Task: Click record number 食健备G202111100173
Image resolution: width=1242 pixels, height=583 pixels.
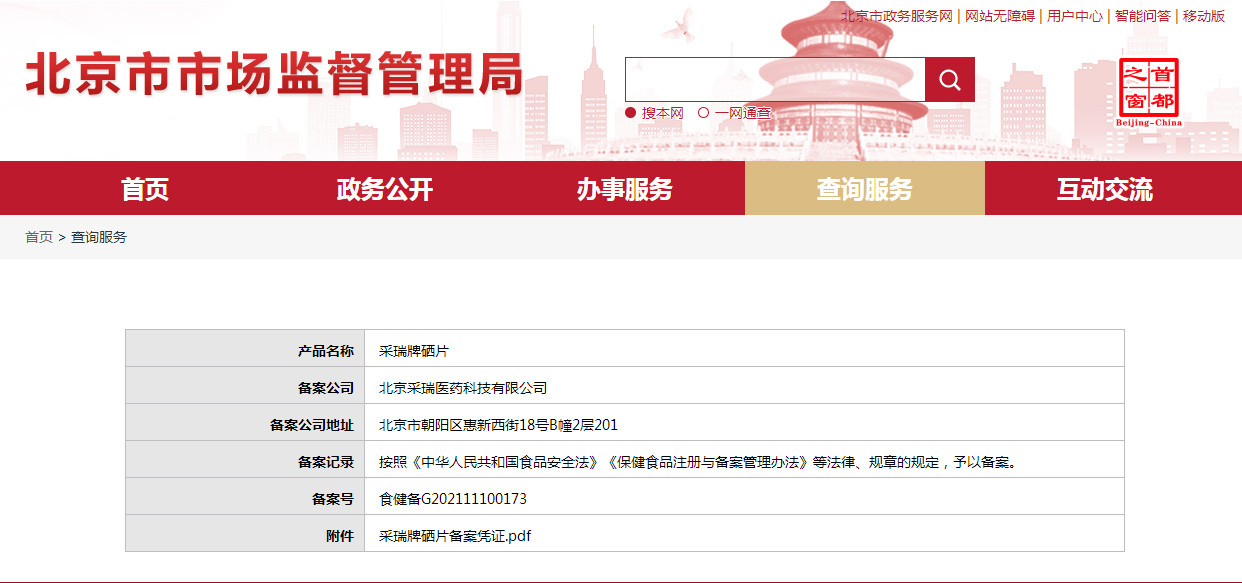Action: click(x=453, y=499)
